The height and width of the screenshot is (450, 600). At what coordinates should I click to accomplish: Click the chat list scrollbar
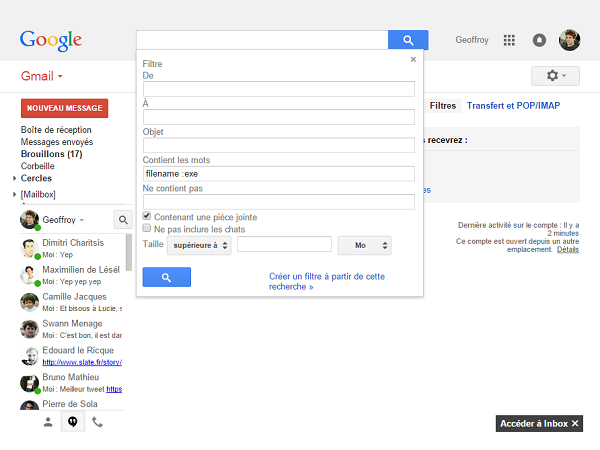tap(129, 253)
